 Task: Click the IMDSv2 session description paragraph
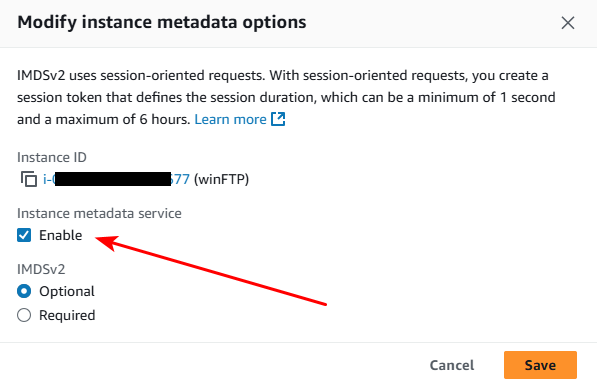[x=286, y=98]
